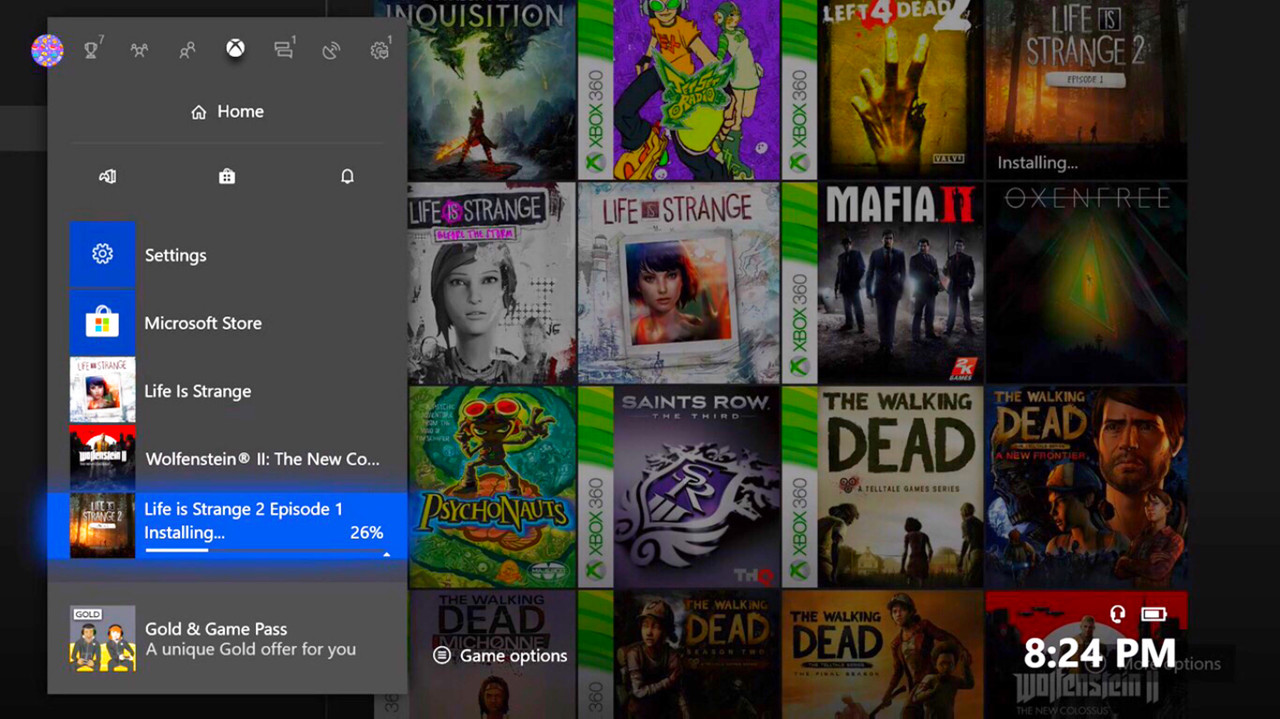Open the Multiplayer tab icon
1280x719 pixels.
point(139,50)
